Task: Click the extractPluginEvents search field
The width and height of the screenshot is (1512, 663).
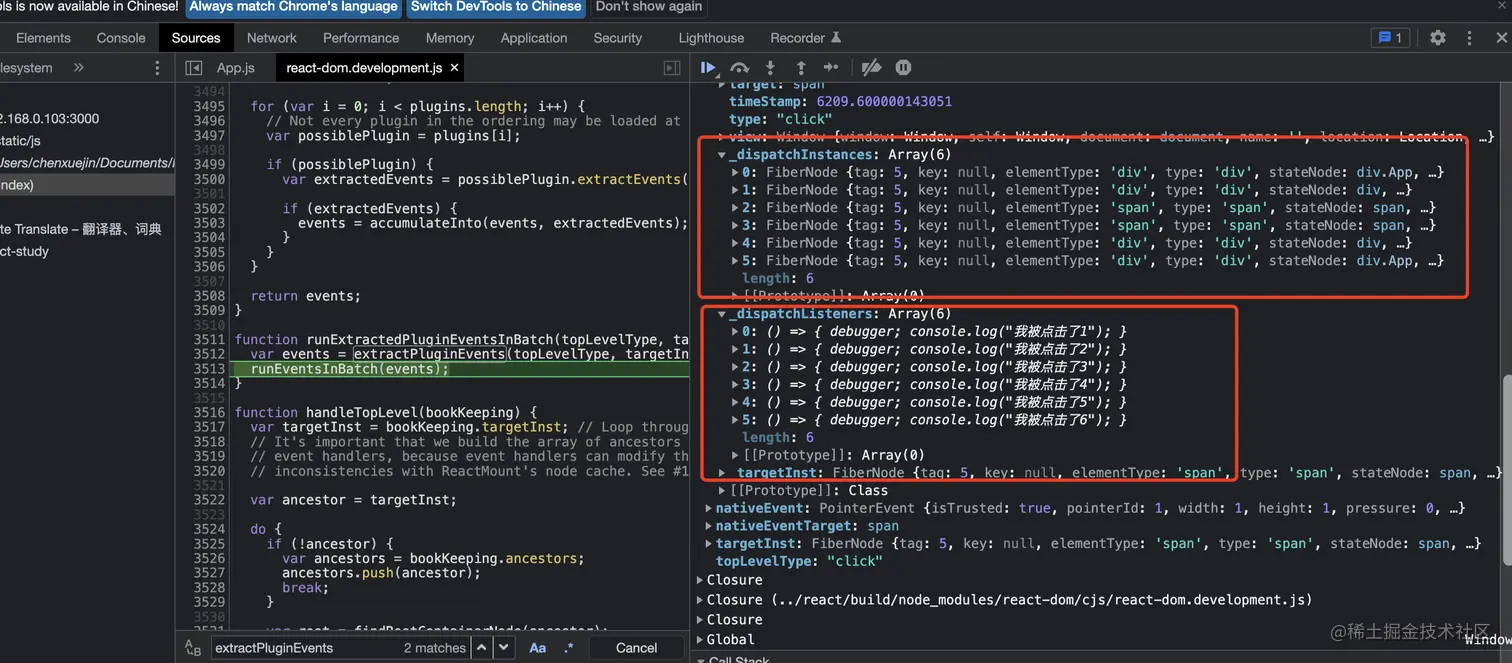Action: pyautogui.click(x=305, y=648)
